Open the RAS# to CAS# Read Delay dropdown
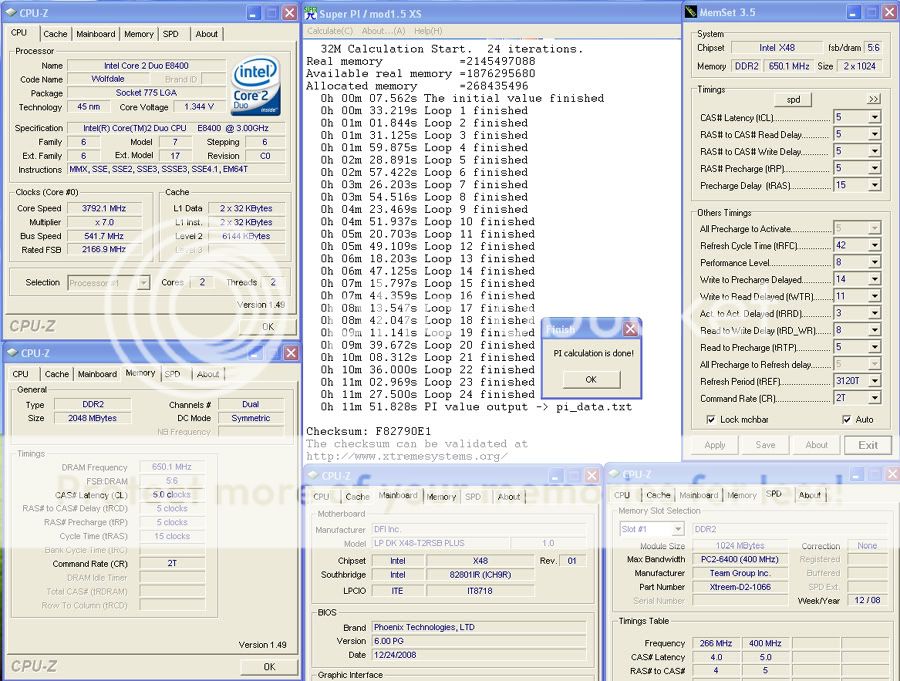900x681 pixels. (874, 134)
